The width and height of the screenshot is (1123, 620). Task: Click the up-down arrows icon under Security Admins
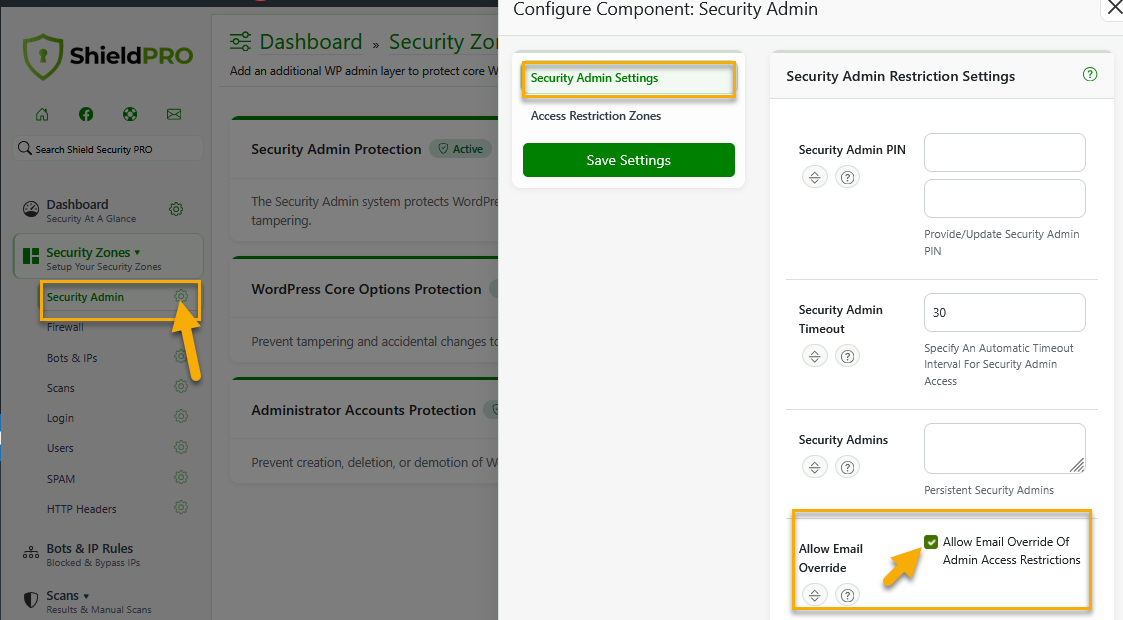tap(815, 467)
